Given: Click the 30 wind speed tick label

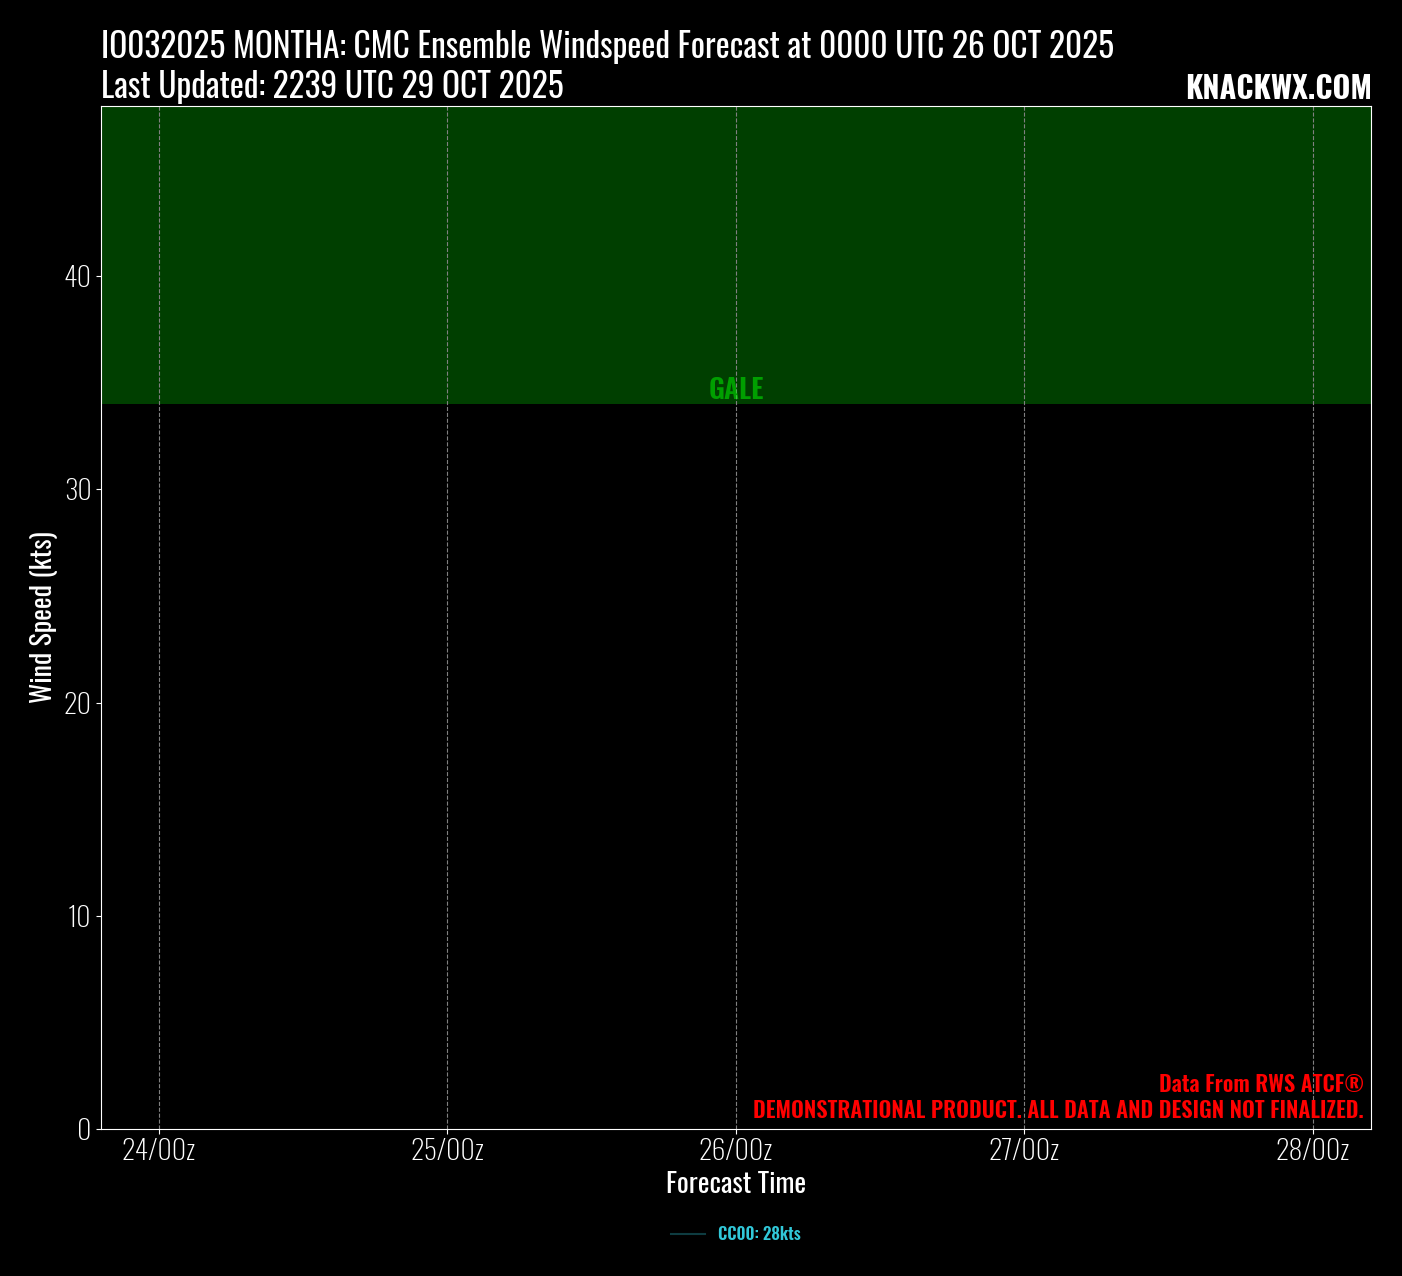Looking at the screenshot, I should point(77,490).
